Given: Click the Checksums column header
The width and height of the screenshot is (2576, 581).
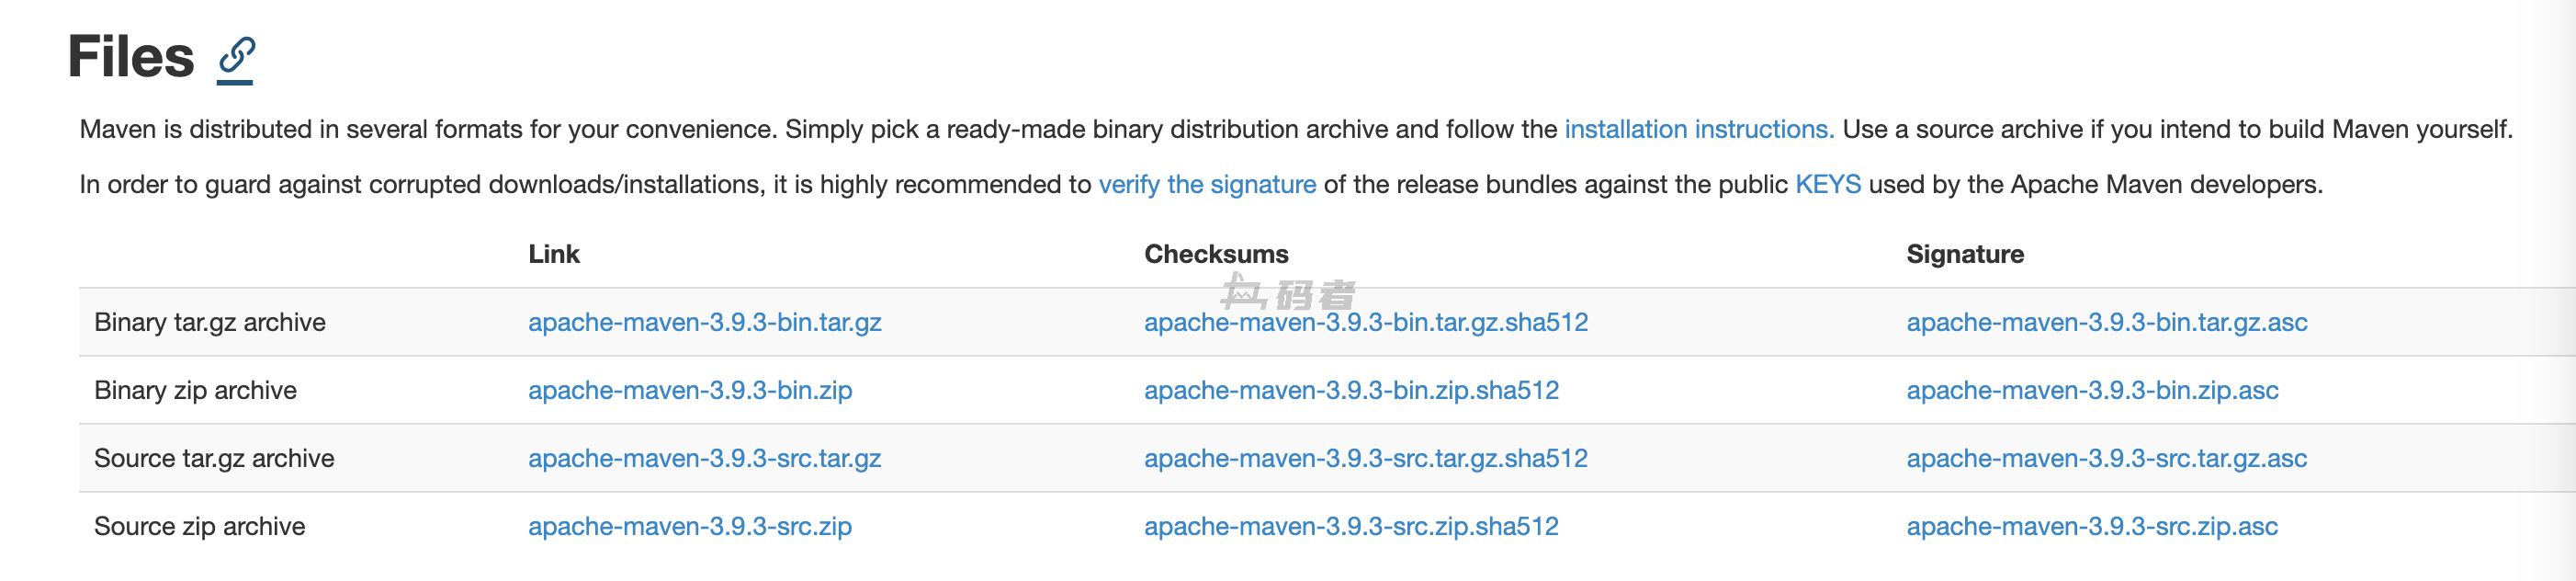Looking at the screenshot, I should [x=1216, y=254].
